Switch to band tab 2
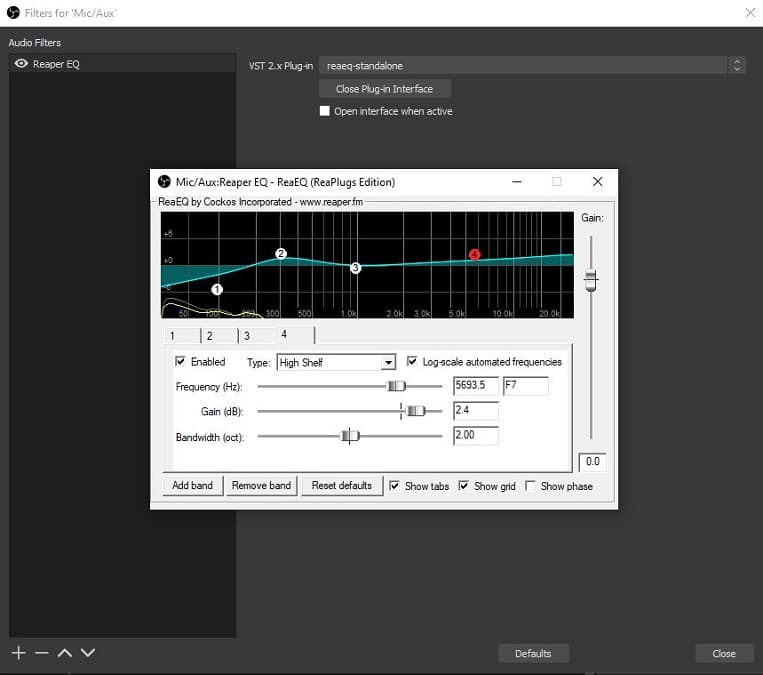Viewport: 763px width, 675px height. [219, 336]
